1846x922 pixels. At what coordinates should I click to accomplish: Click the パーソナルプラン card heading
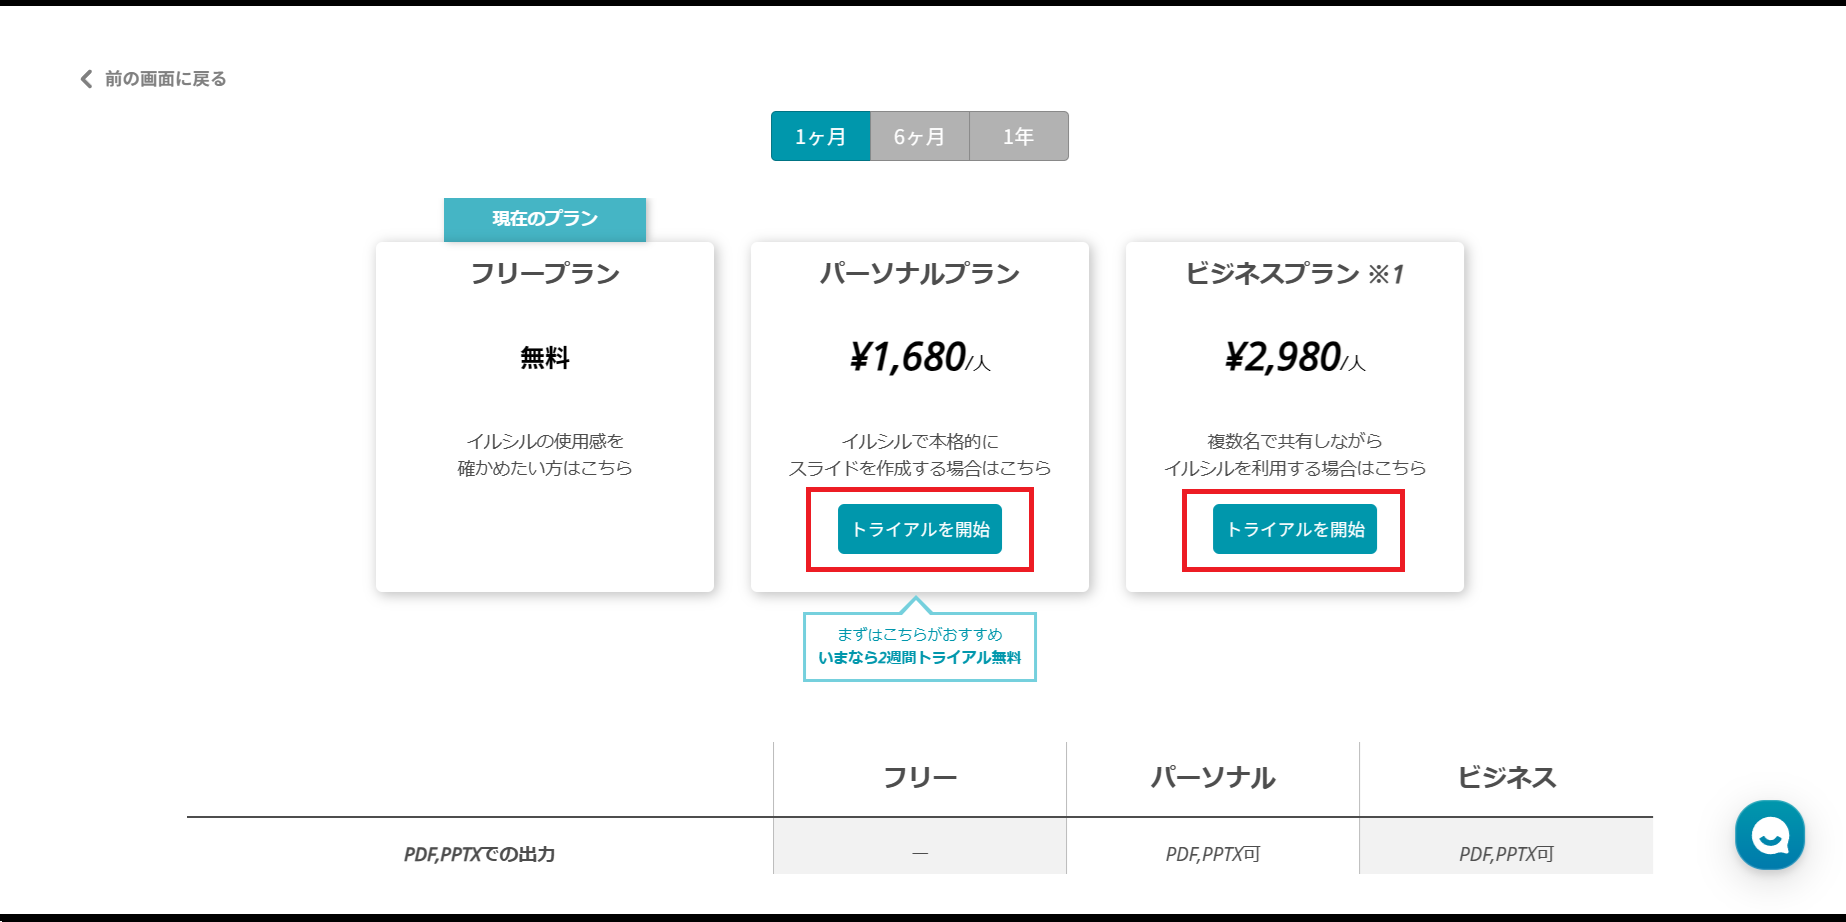(919, 274)
